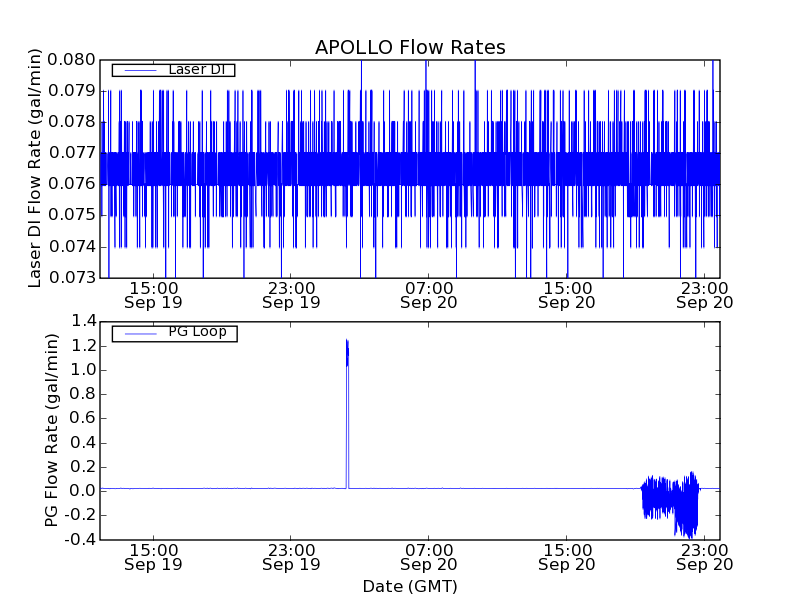800x600 pixels.
Task: Select the PG Loop legend entry
Action: tap(197, 332)
